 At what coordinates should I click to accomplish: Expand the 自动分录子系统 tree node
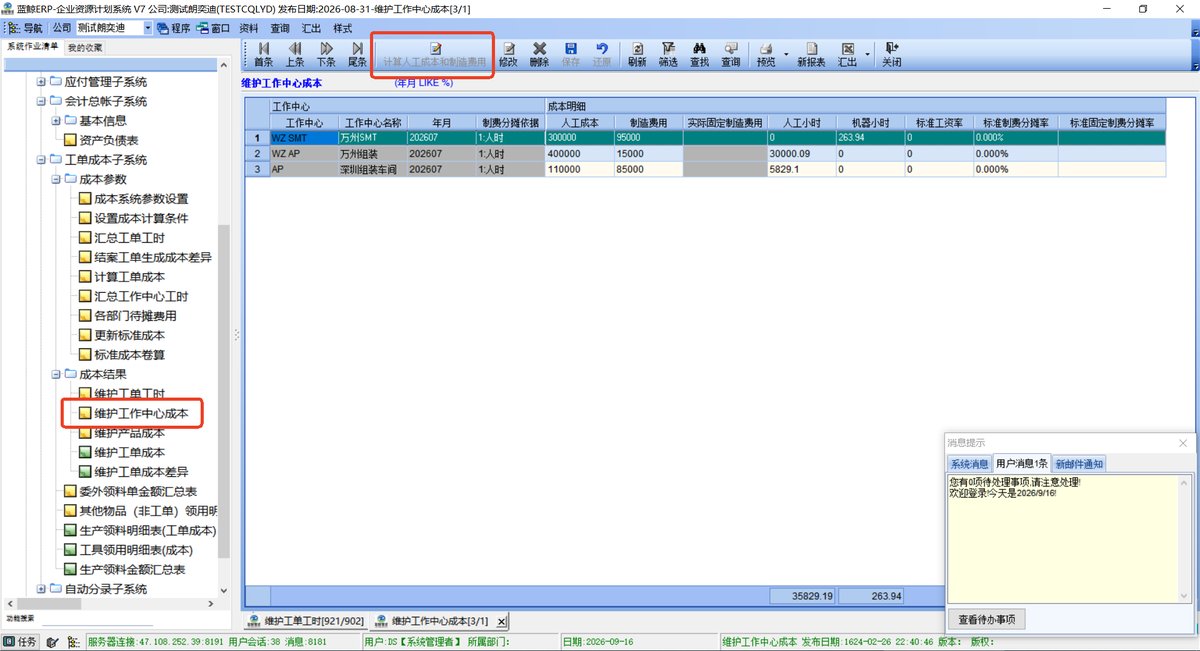coord(41,589)
